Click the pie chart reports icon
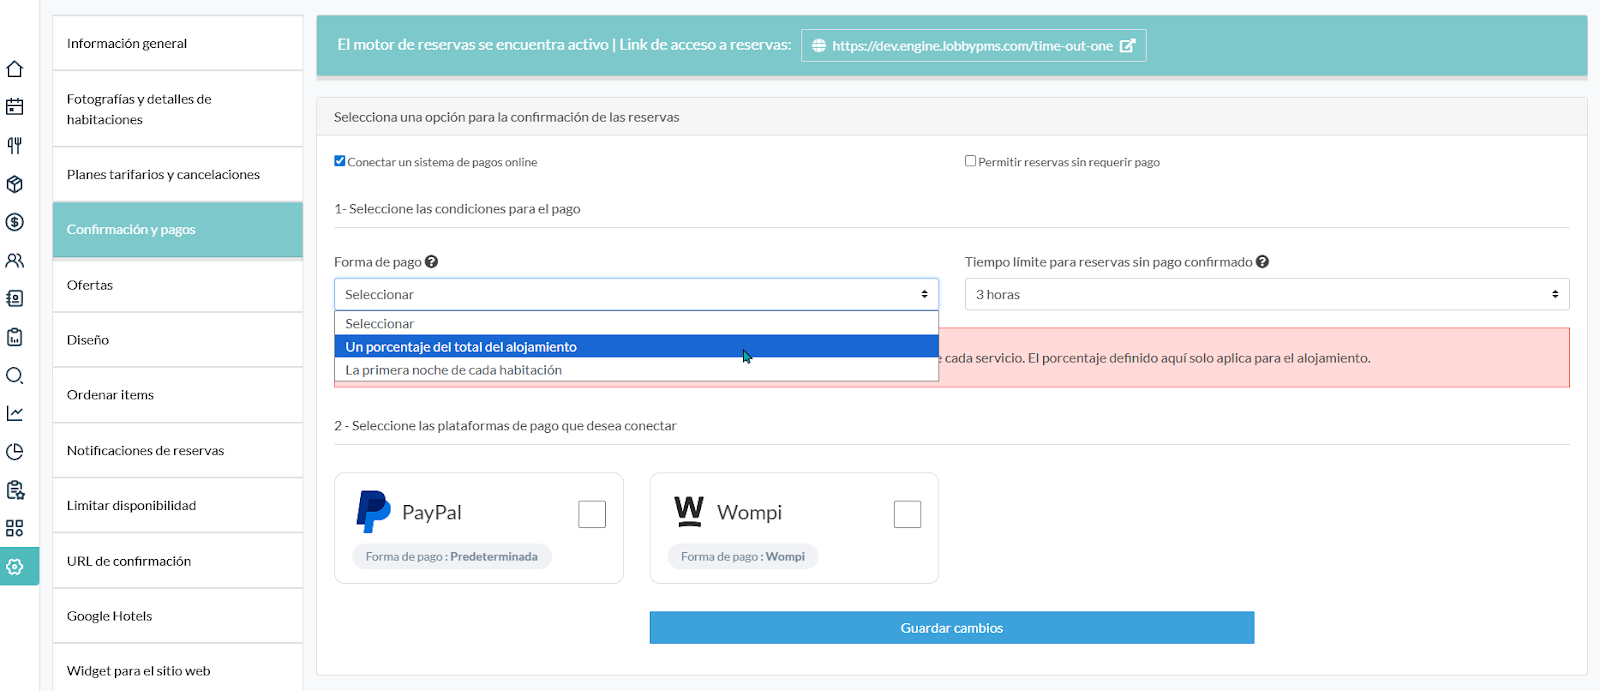 click(15, 452)
